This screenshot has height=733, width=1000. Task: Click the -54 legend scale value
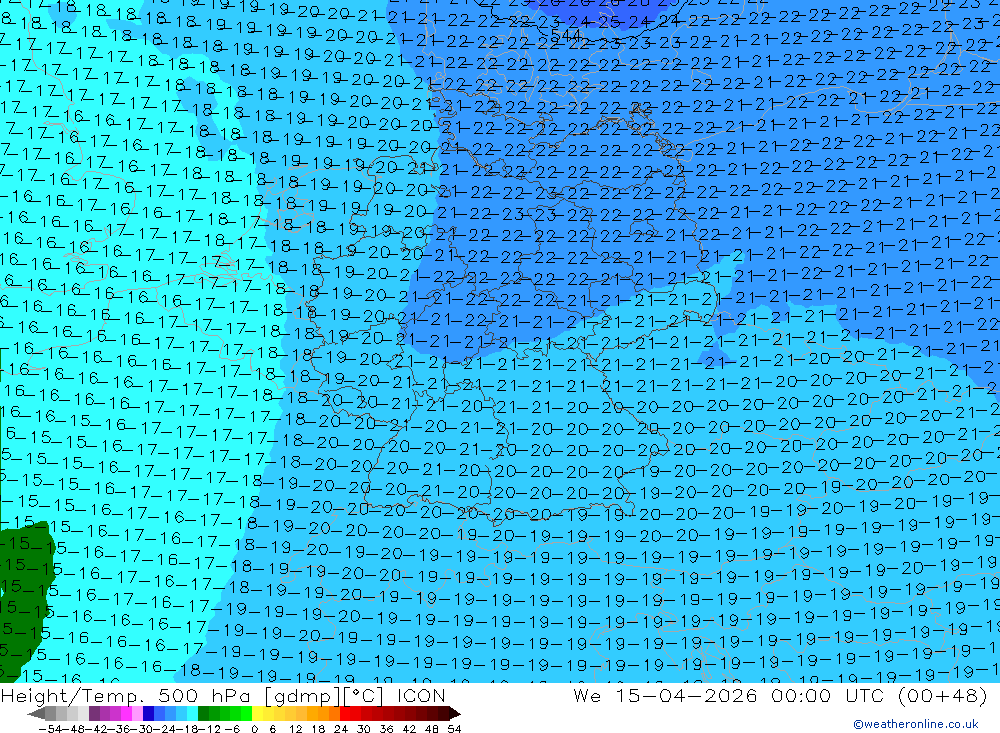tap(48, 729)
